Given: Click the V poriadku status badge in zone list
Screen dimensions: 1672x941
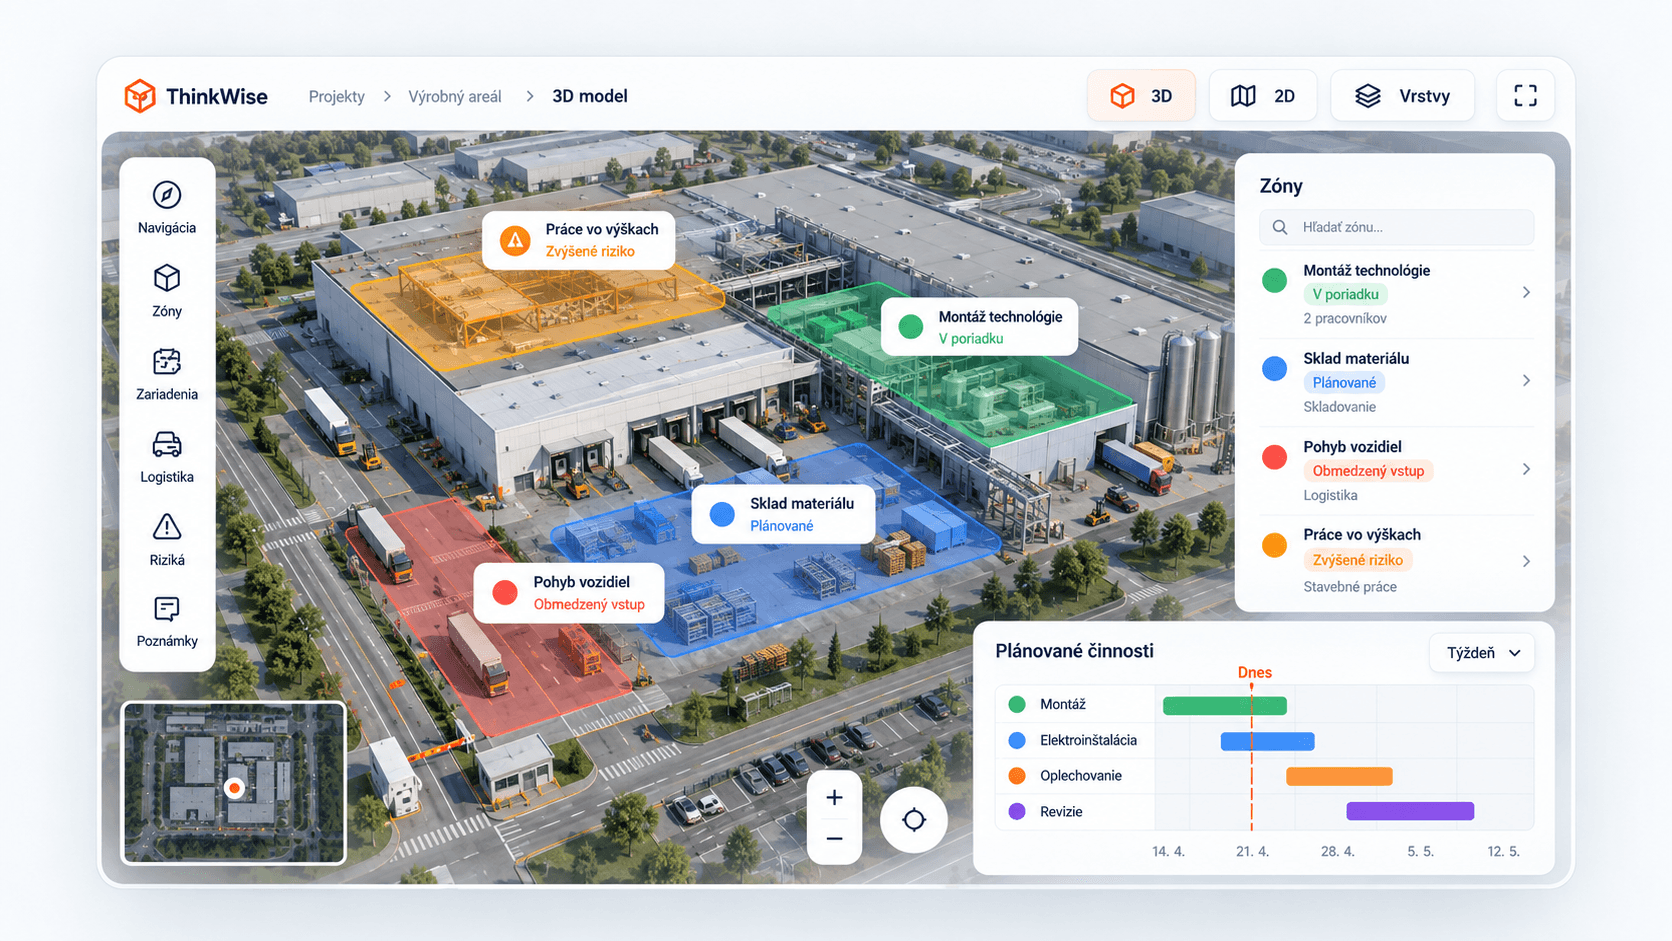Looking at the screenshot, I should click(1345, 294).
